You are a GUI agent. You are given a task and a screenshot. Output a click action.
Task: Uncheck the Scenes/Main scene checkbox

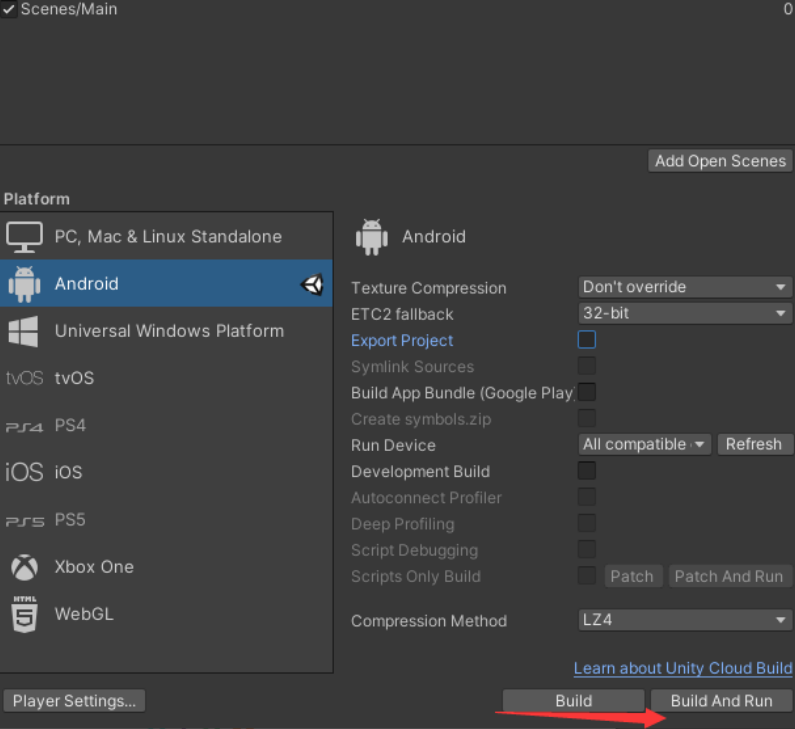(9, 9)
